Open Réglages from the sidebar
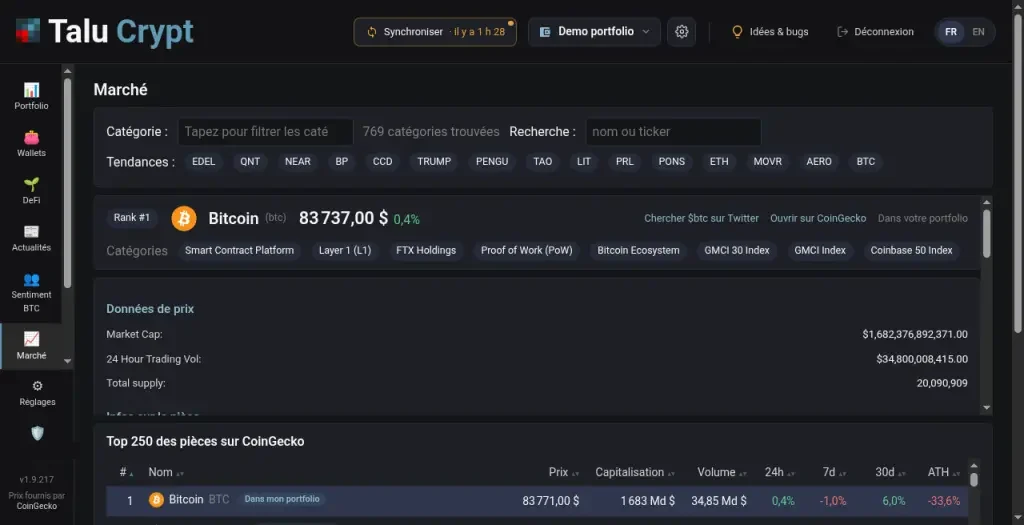The image size is (1024, 525). [37, 393]
